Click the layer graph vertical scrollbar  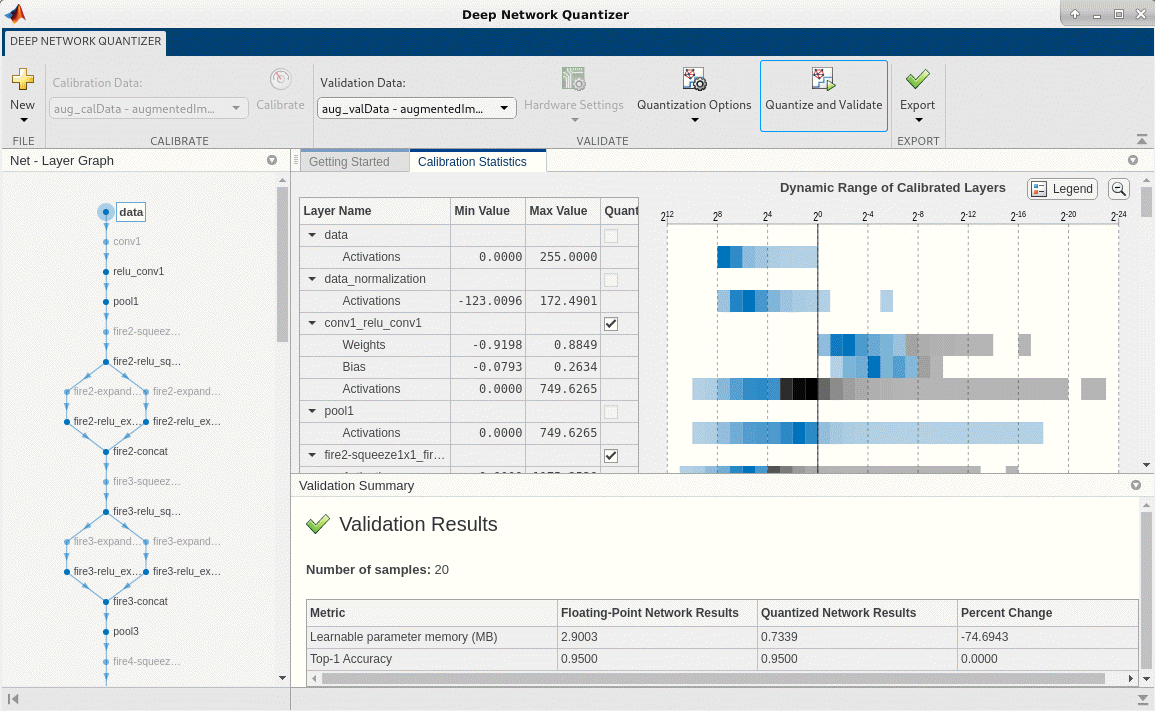282,264
